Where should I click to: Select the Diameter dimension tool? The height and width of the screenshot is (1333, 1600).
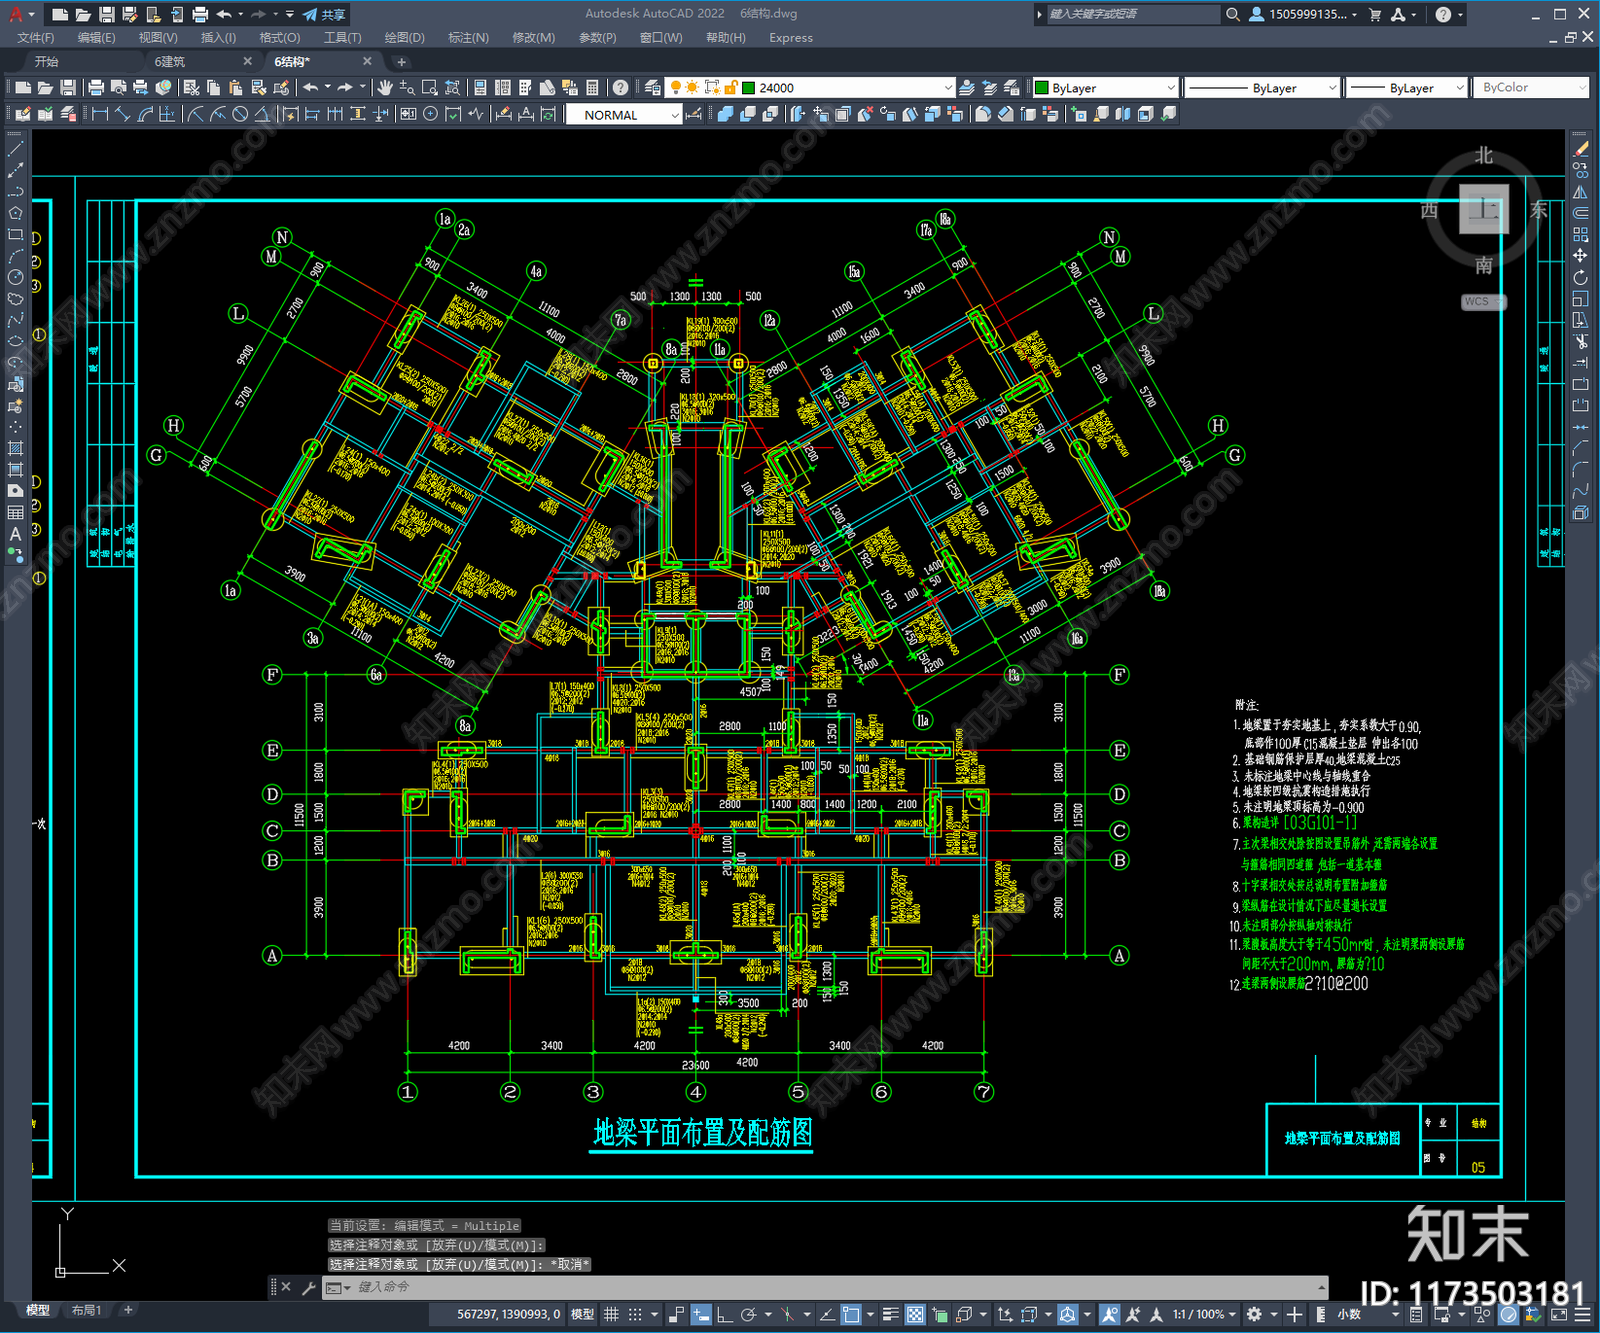pyautogui.click(x=240, y=114)
